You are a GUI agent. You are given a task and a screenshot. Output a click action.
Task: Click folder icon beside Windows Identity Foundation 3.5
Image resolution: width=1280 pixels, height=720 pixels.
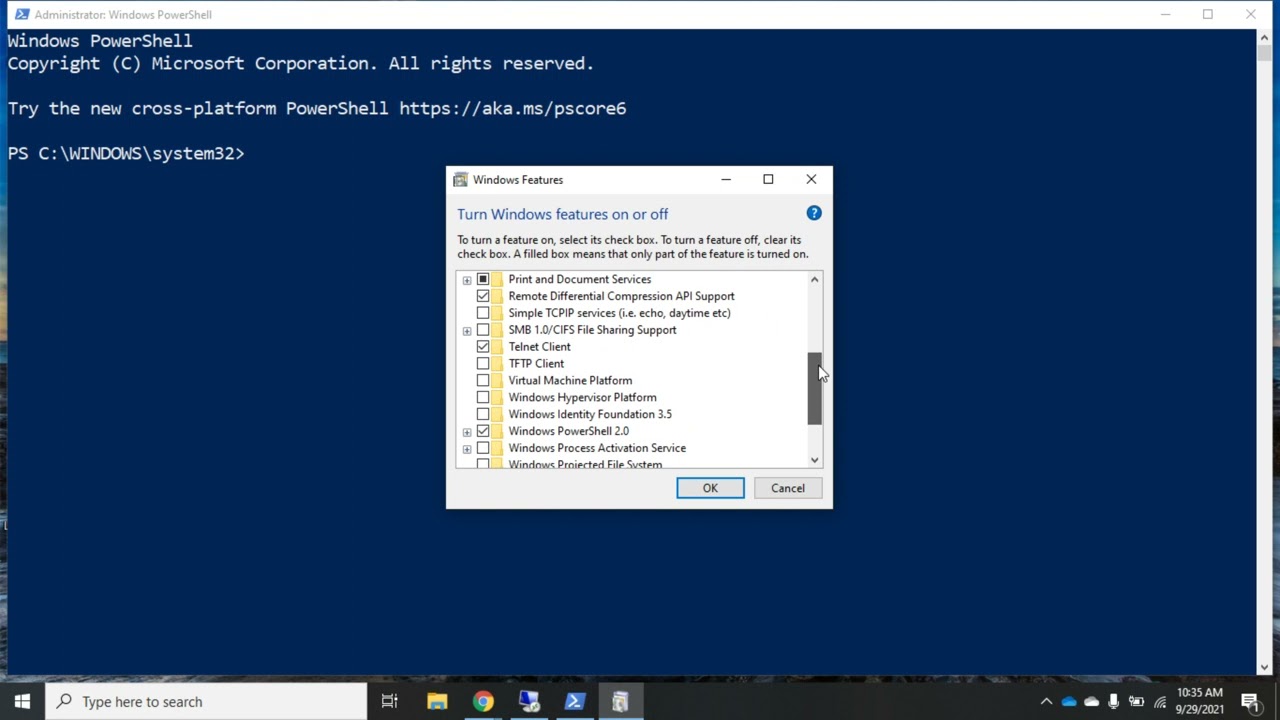[497, 414]
